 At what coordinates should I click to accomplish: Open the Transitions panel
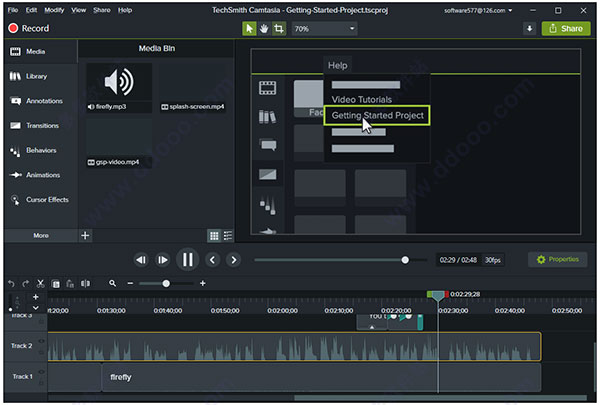41,126
